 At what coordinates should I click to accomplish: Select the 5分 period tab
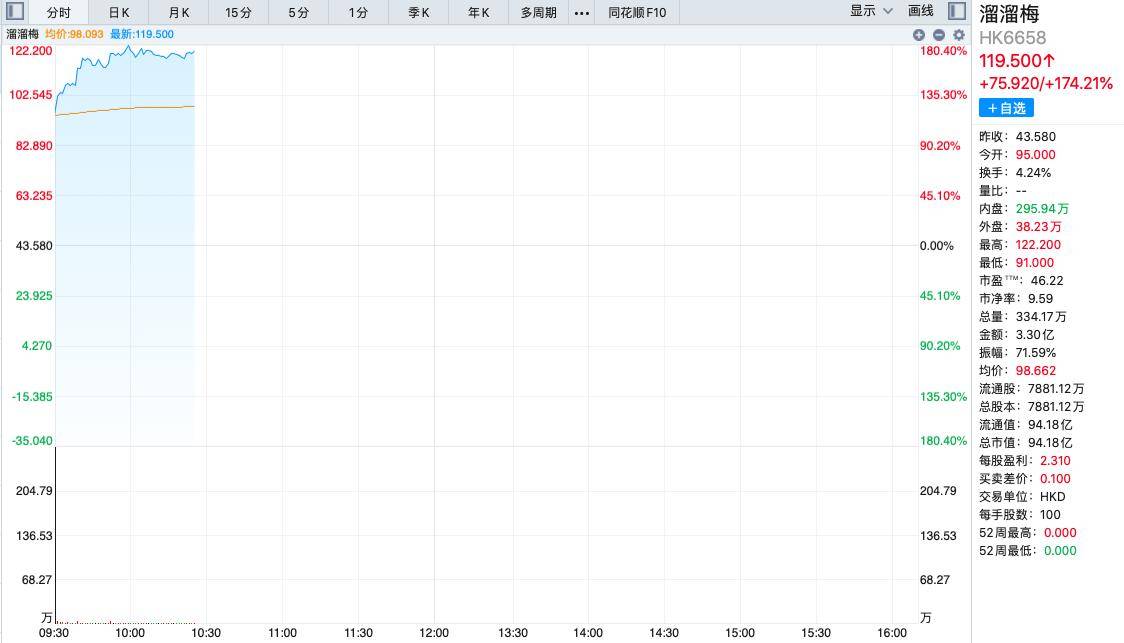coord(298,13)
